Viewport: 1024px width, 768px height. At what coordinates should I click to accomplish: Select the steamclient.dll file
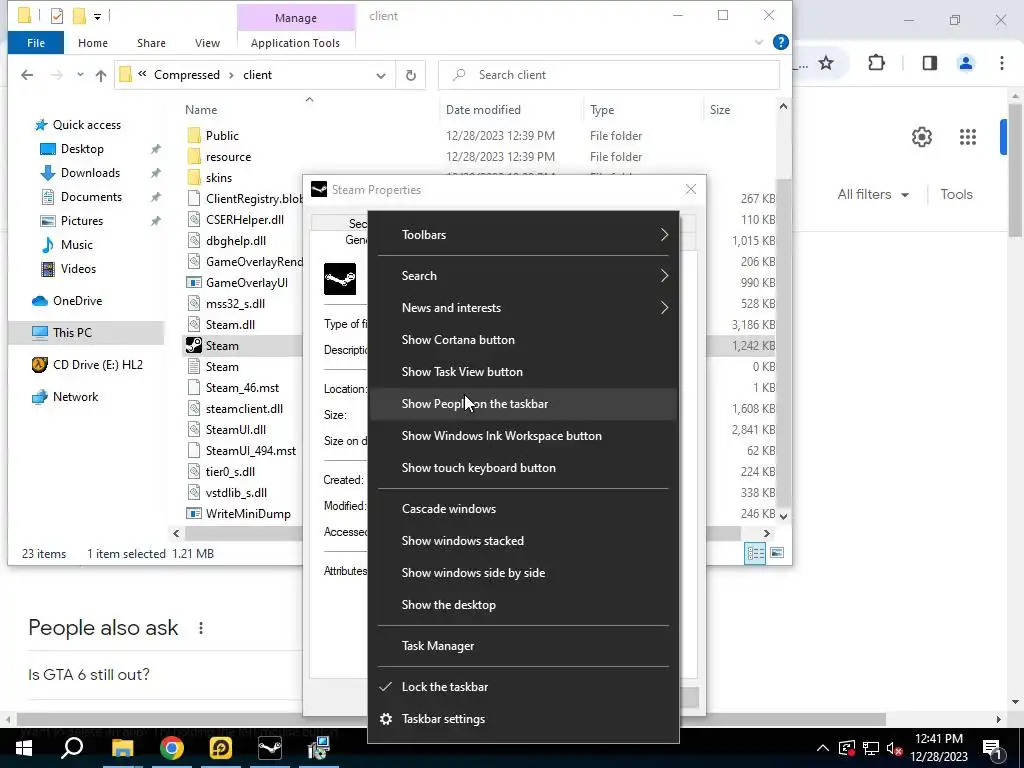tap(244, 409)
